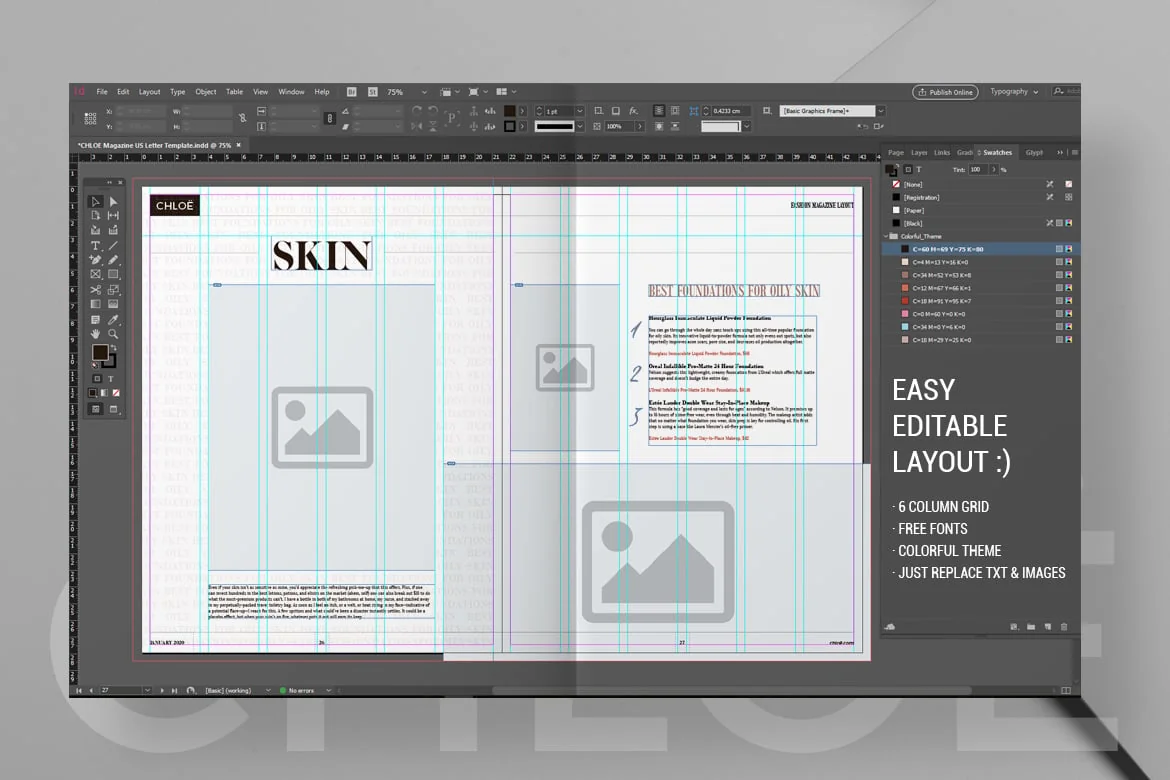Click the fx effects icon in control bar
The height and width of the screenshot is (780, 1170).
[634, 111]
